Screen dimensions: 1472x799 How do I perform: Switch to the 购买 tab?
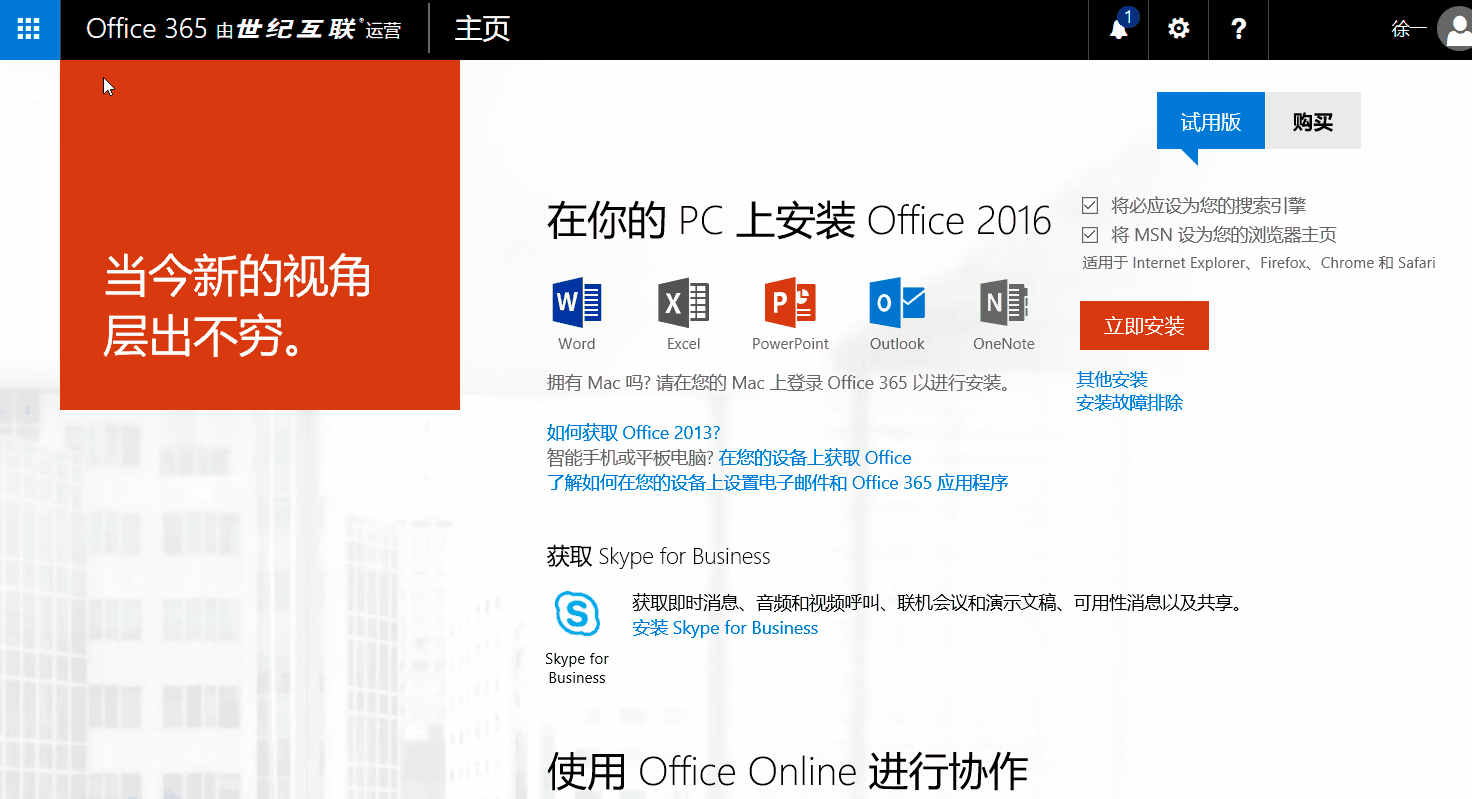coord(1313,121)
